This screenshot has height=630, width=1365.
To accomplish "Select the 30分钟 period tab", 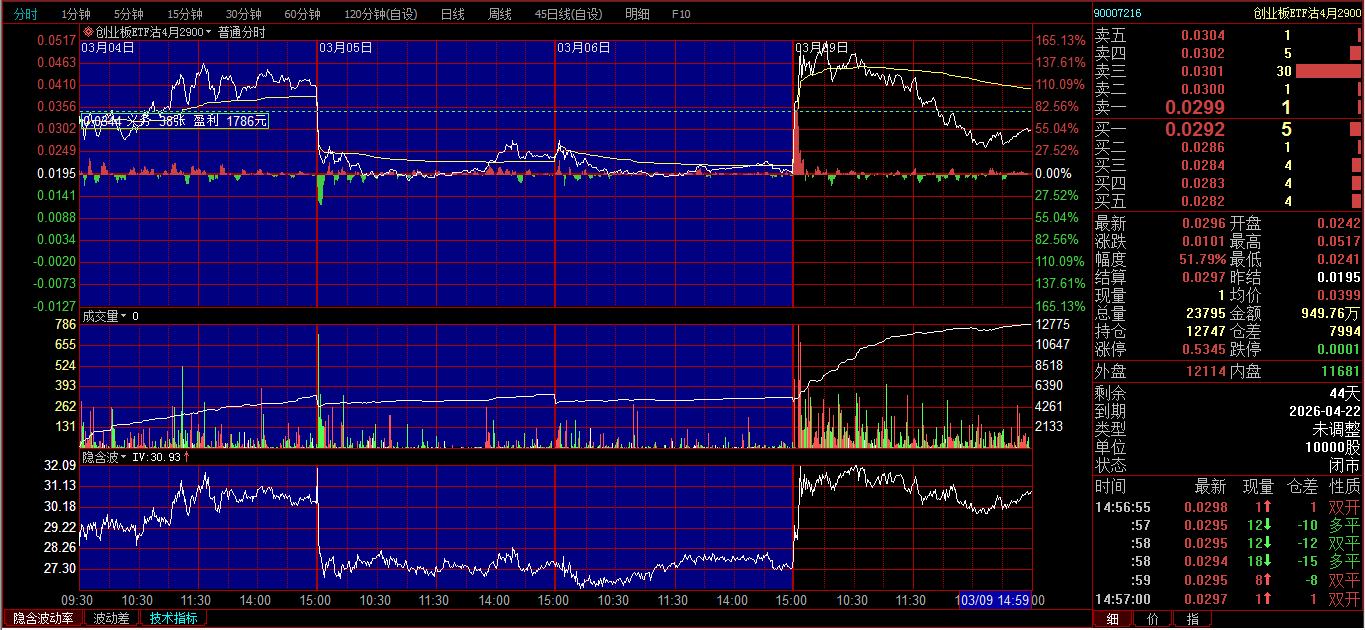I will click(x=243, y=14).
